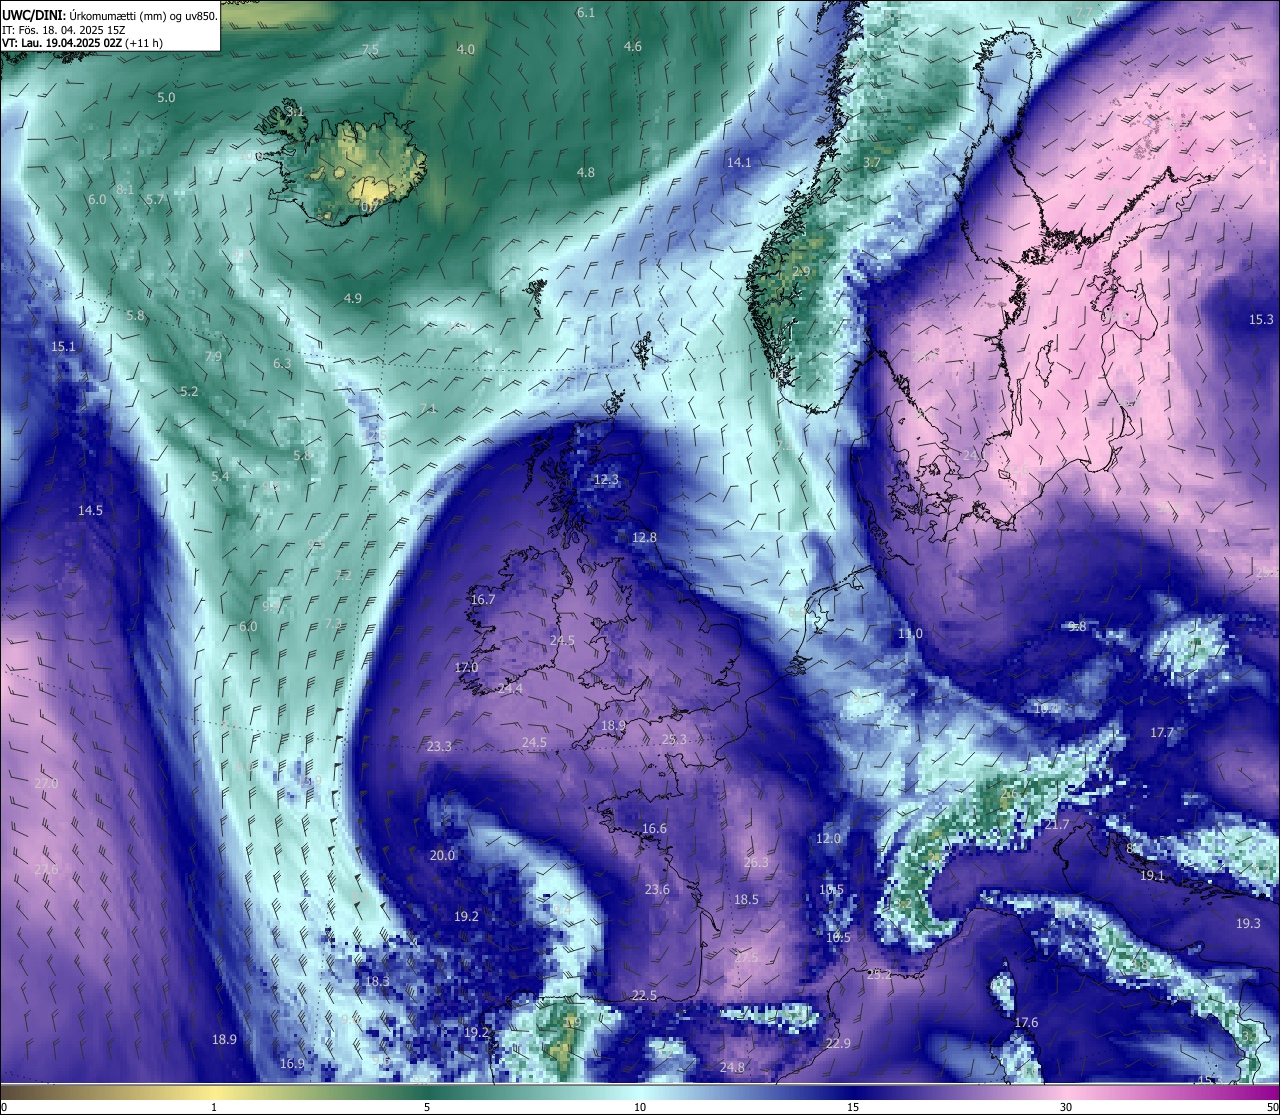Click the 15.1 value on the left edge
1280x1115 pixels.
pos(63,346)
